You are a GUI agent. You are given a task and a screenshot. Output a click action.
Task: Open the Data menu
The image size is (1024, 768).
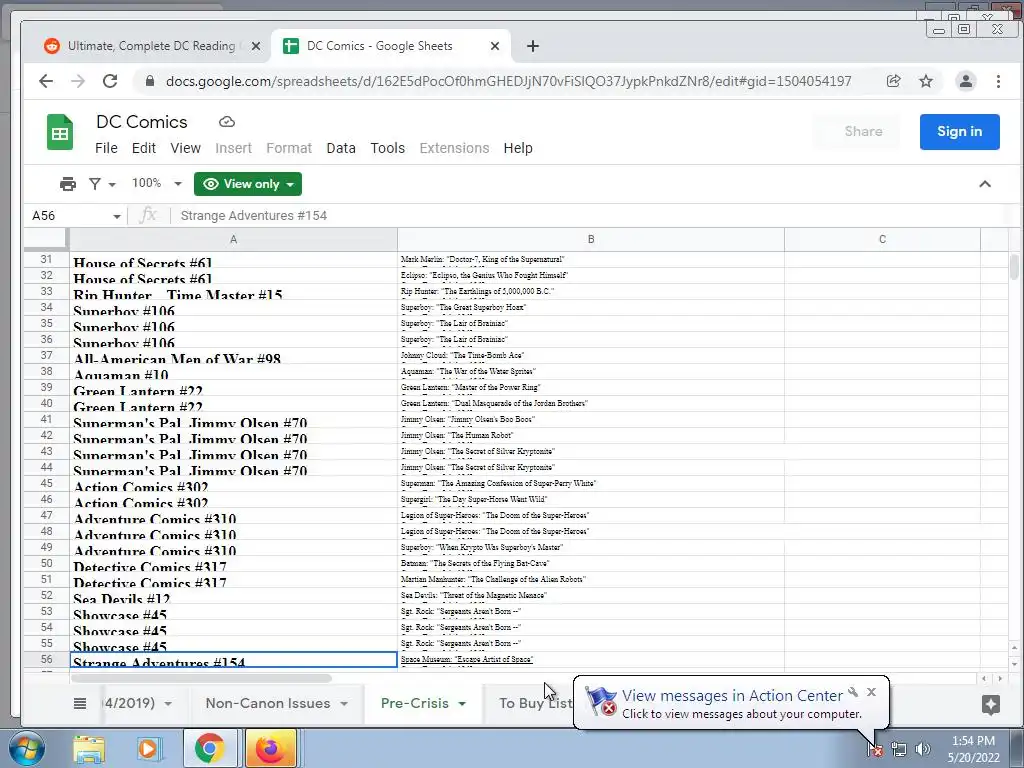pyautogui.click(x=341, y=148)
